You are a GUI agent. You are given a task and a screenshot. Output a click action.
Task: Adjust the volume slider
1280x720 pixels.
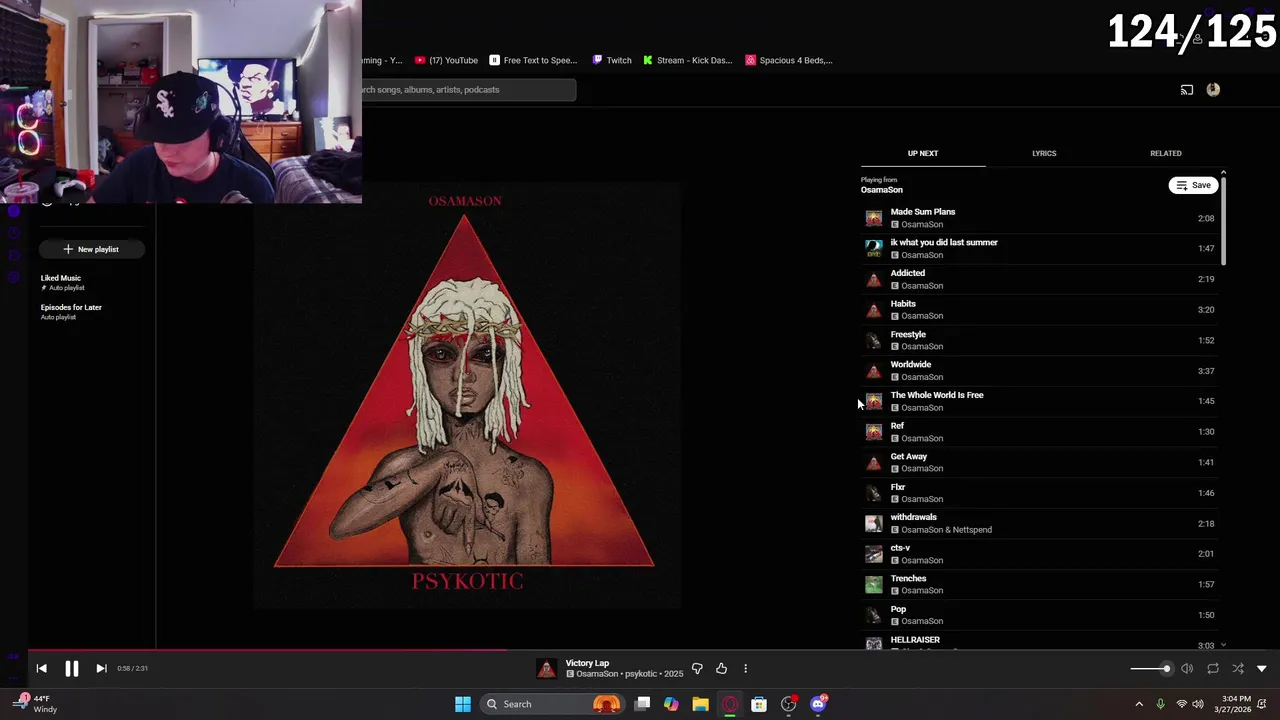1150,668
